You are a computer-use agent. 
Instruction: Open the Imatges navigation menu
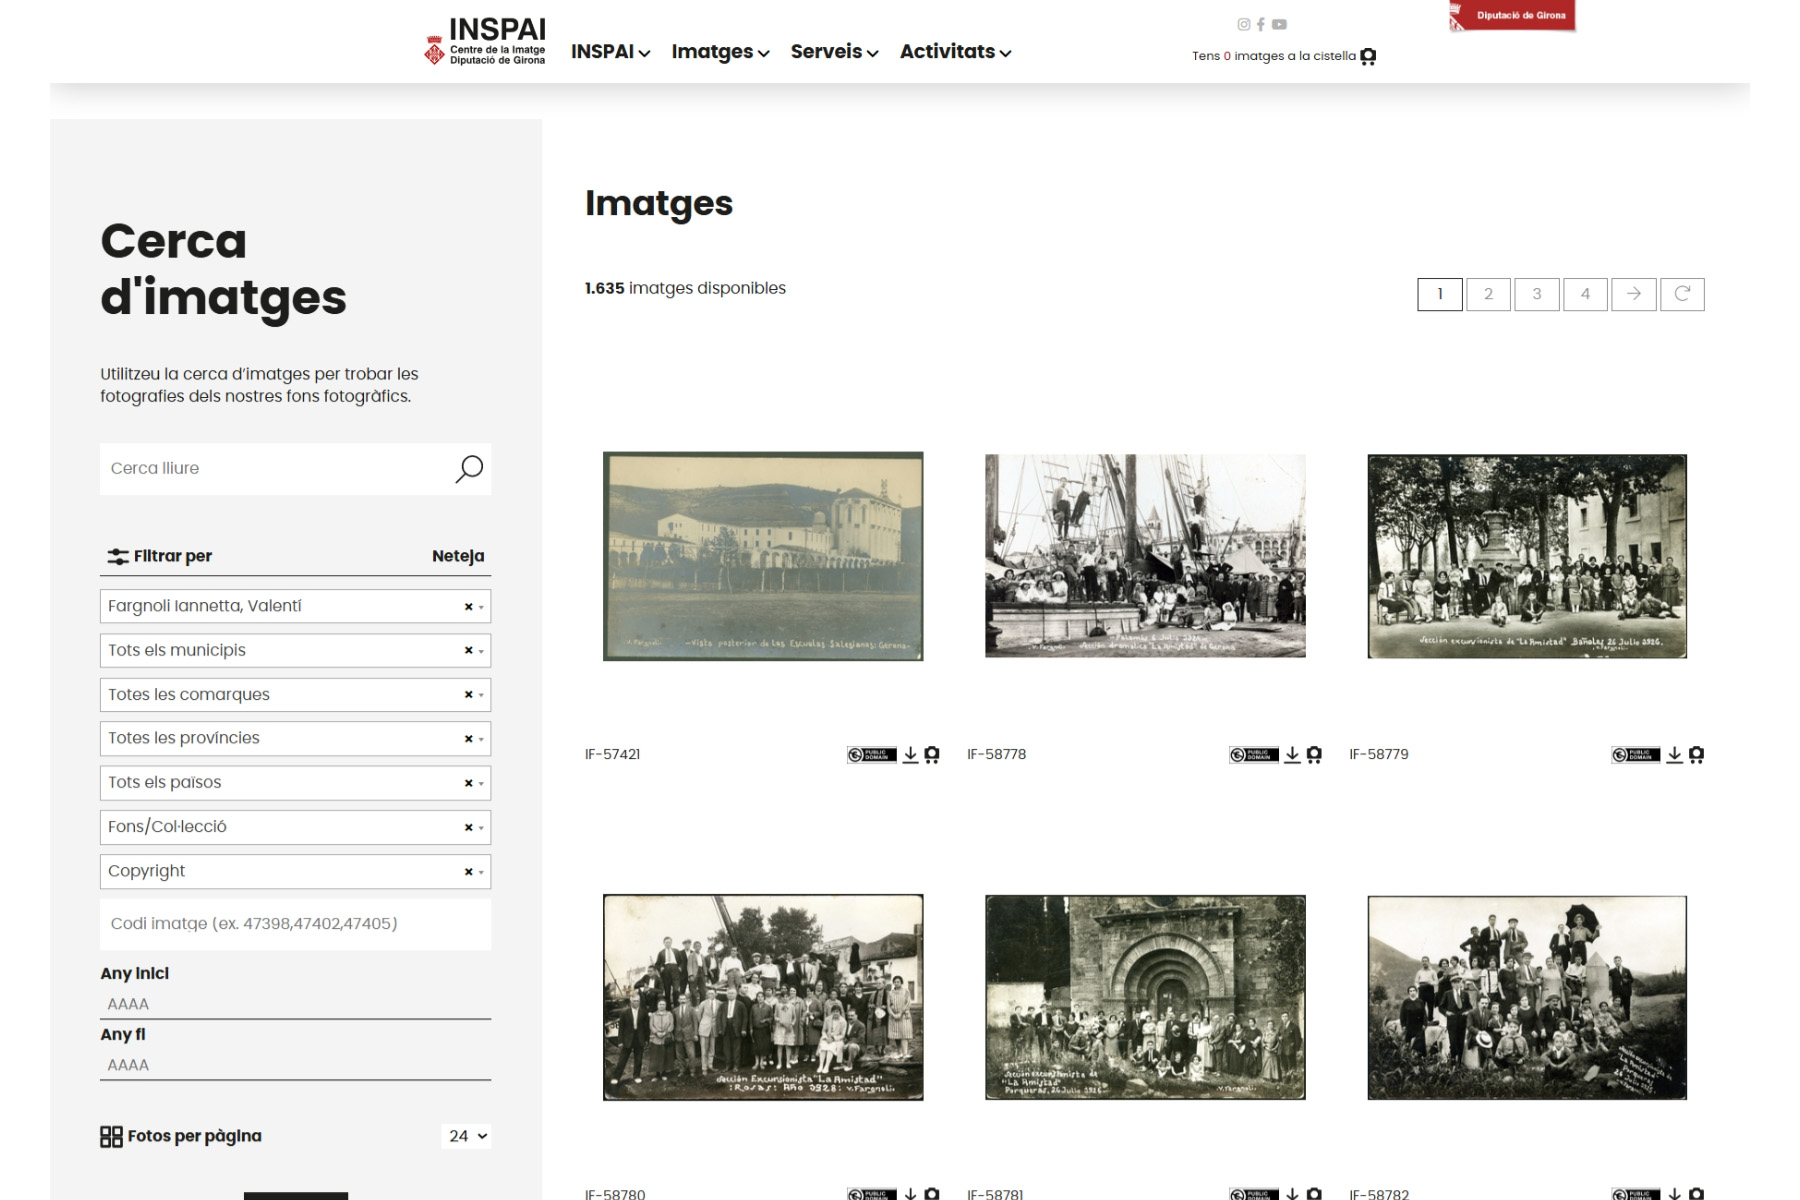(719, 52)
